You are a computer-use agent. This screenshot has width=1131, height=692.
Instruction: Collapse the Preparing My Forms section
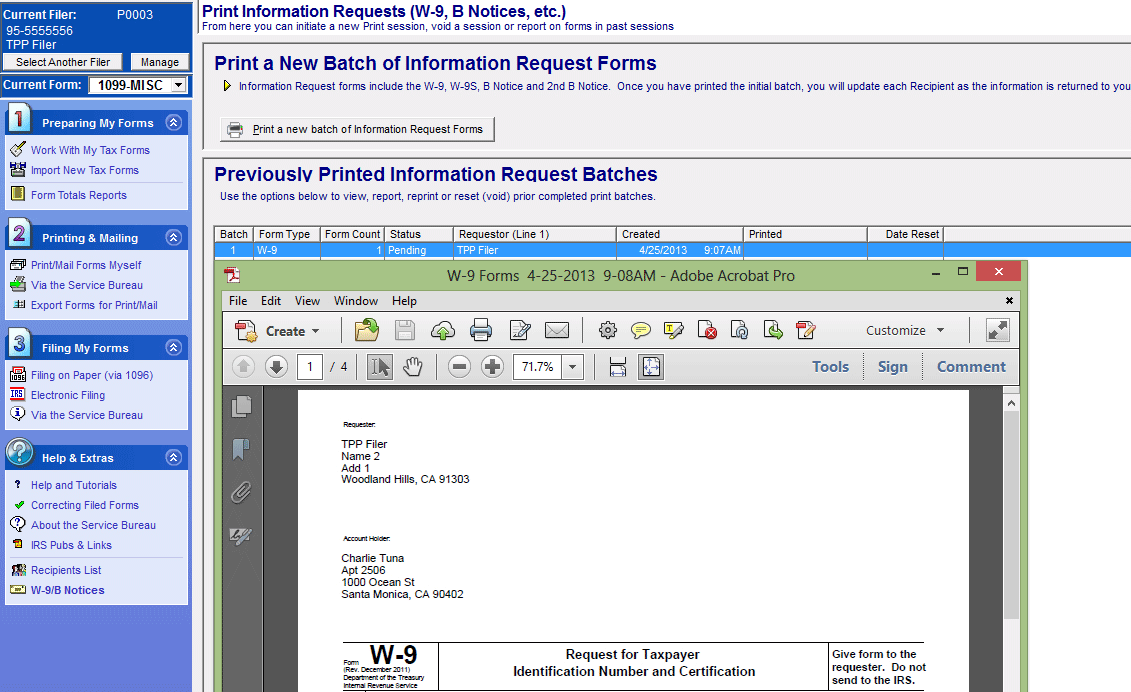click(x=174, y=123)
